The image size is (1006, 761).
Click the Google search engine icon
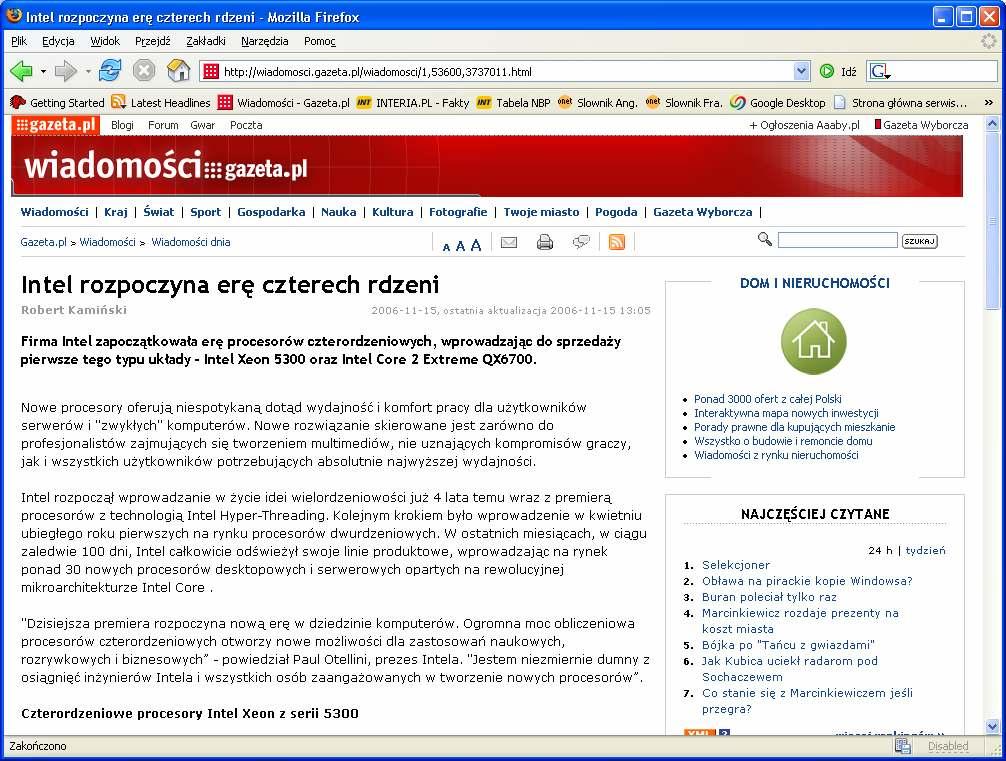click(x=878, y=71)
